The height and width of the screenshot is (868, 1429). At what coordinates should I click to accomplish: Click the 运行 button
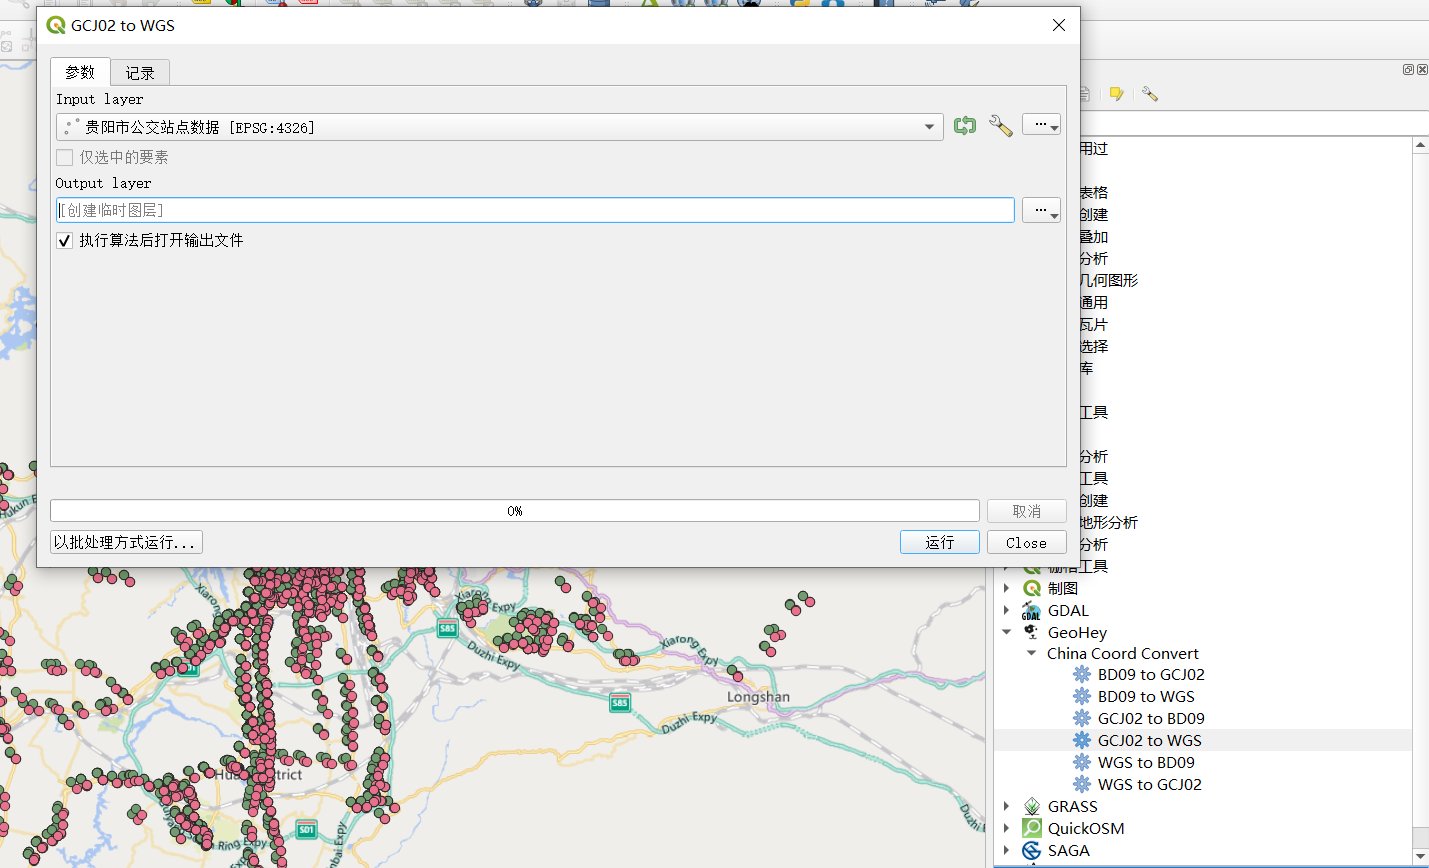coord(940,542)
